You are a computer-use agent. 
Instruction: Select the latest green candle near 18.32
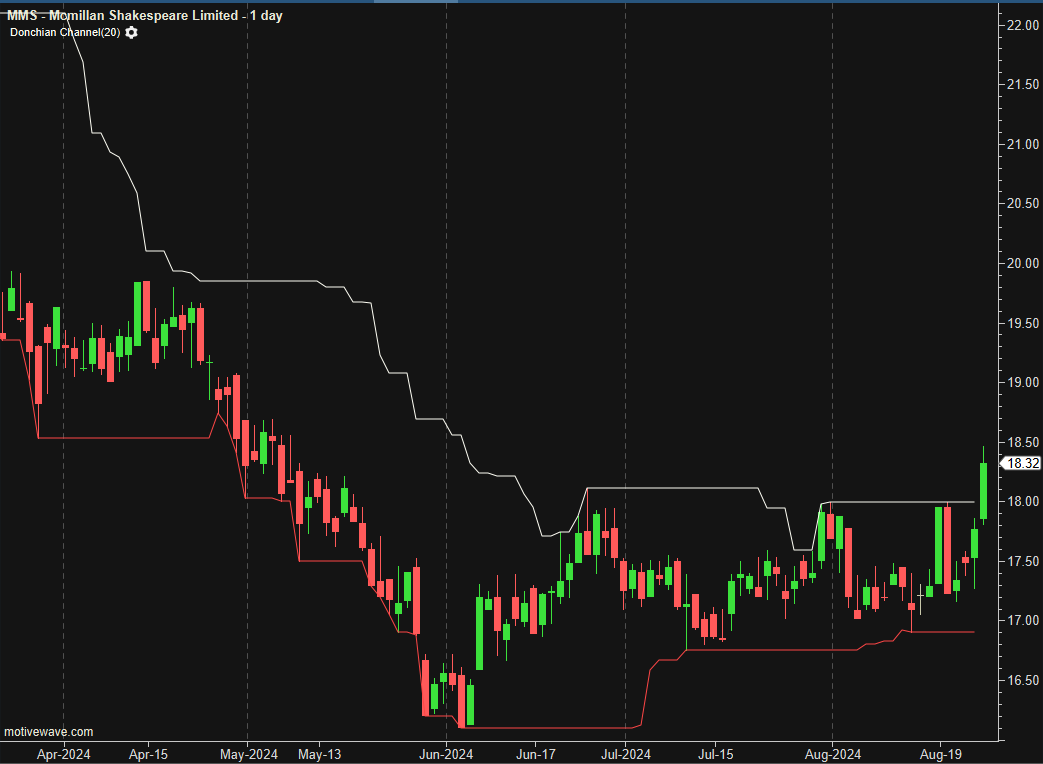984,490
